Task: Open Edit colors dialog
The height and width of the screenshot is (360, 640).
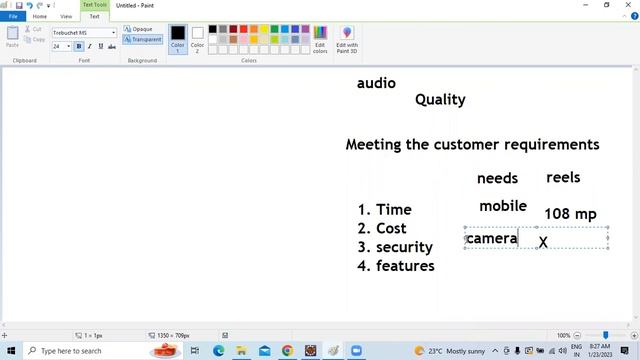Action: coord(320,39)
